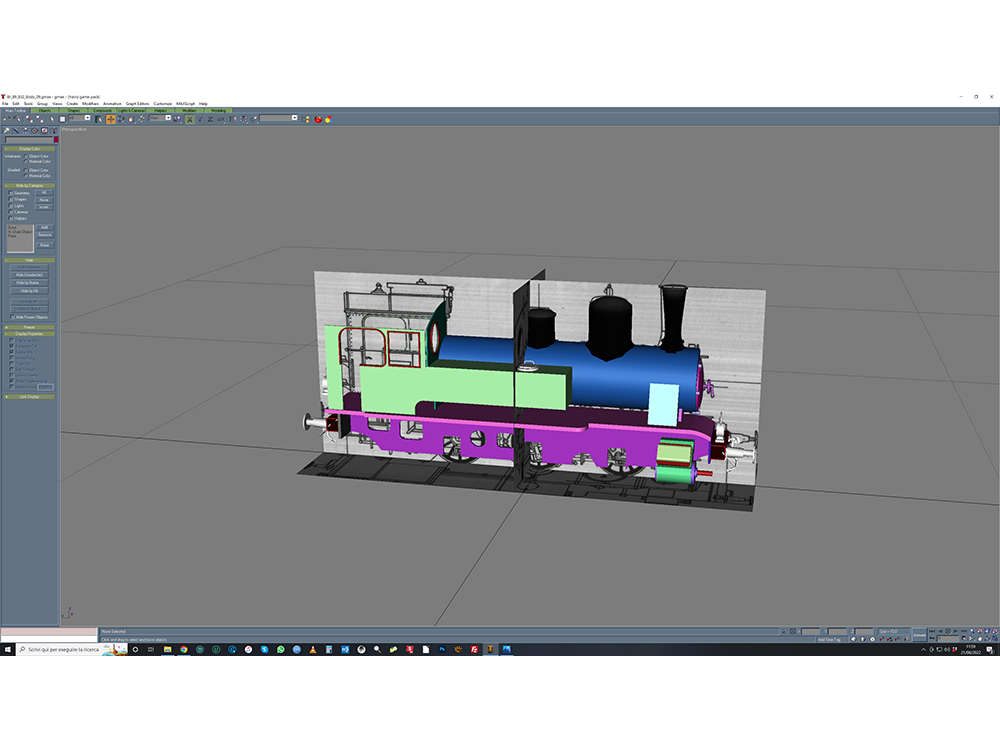Viewport: 1000px width, 750px height.
Task: Click the Hide by Hit button
Action: point(29,291)
